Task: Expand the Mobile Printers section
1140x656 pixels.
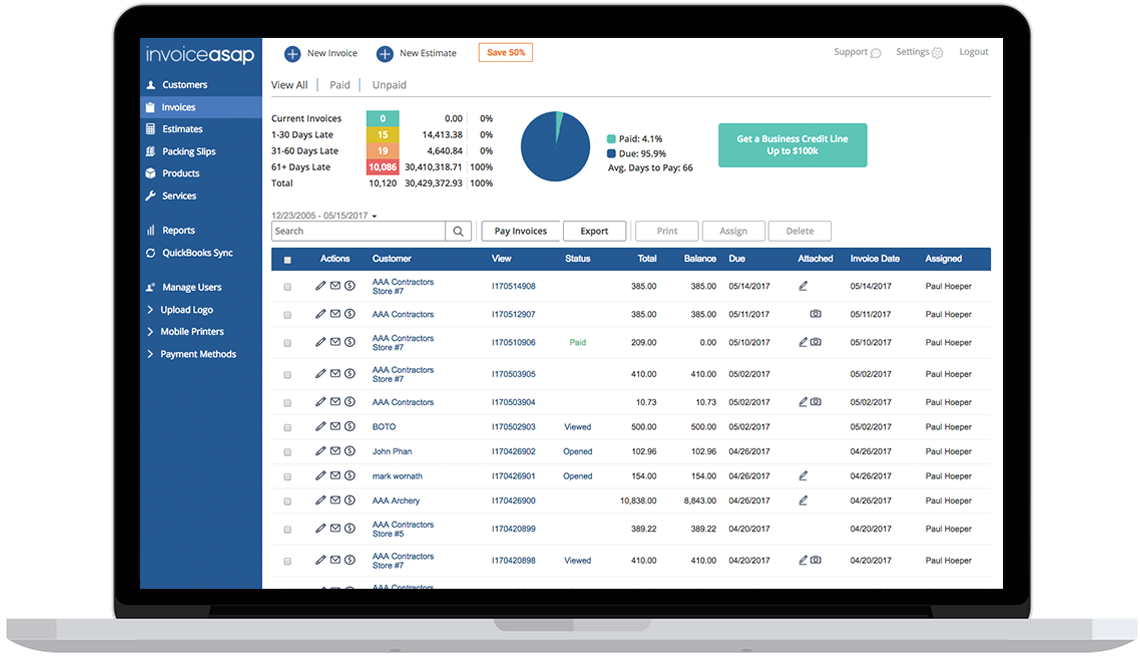Action: click(192, 331)
